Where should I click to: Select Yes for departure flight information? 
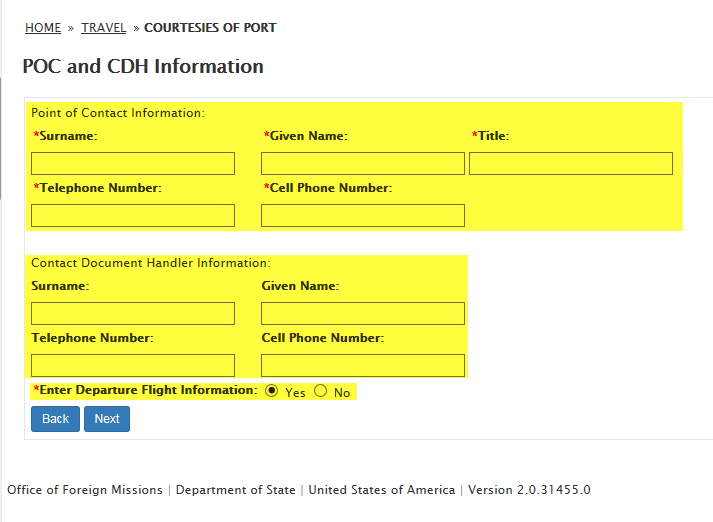[x=272, y=391]
